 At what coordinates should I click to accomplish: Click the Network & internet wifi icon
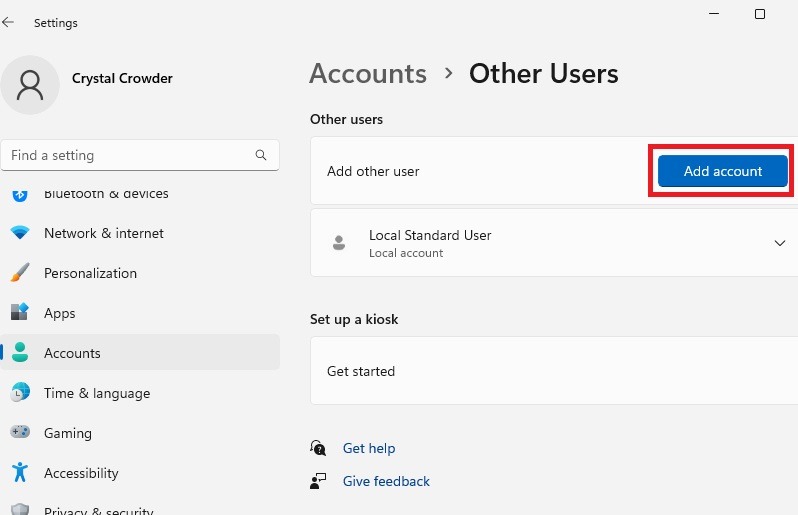(20, 233)
